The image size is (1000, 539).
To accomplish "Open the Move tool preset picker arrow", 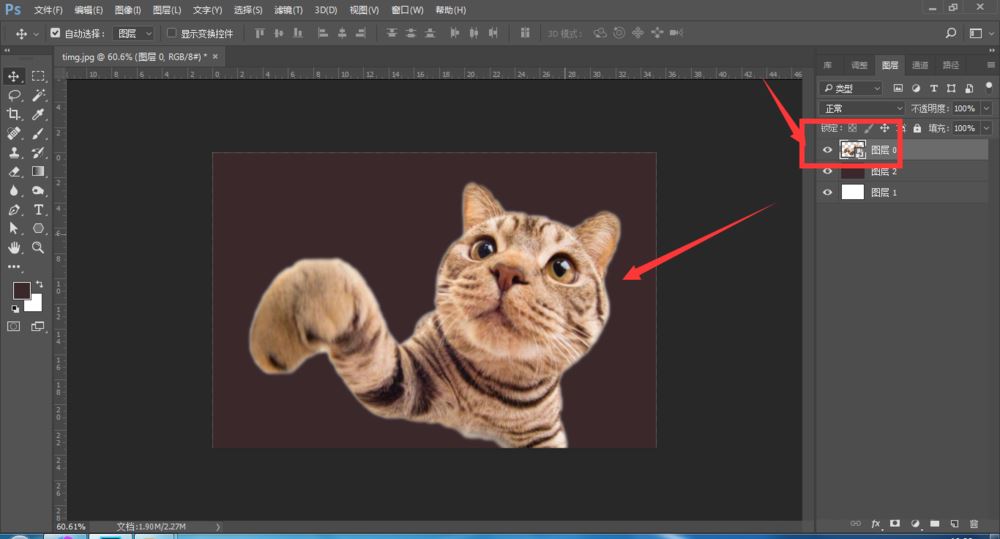I will click(36, 34).
